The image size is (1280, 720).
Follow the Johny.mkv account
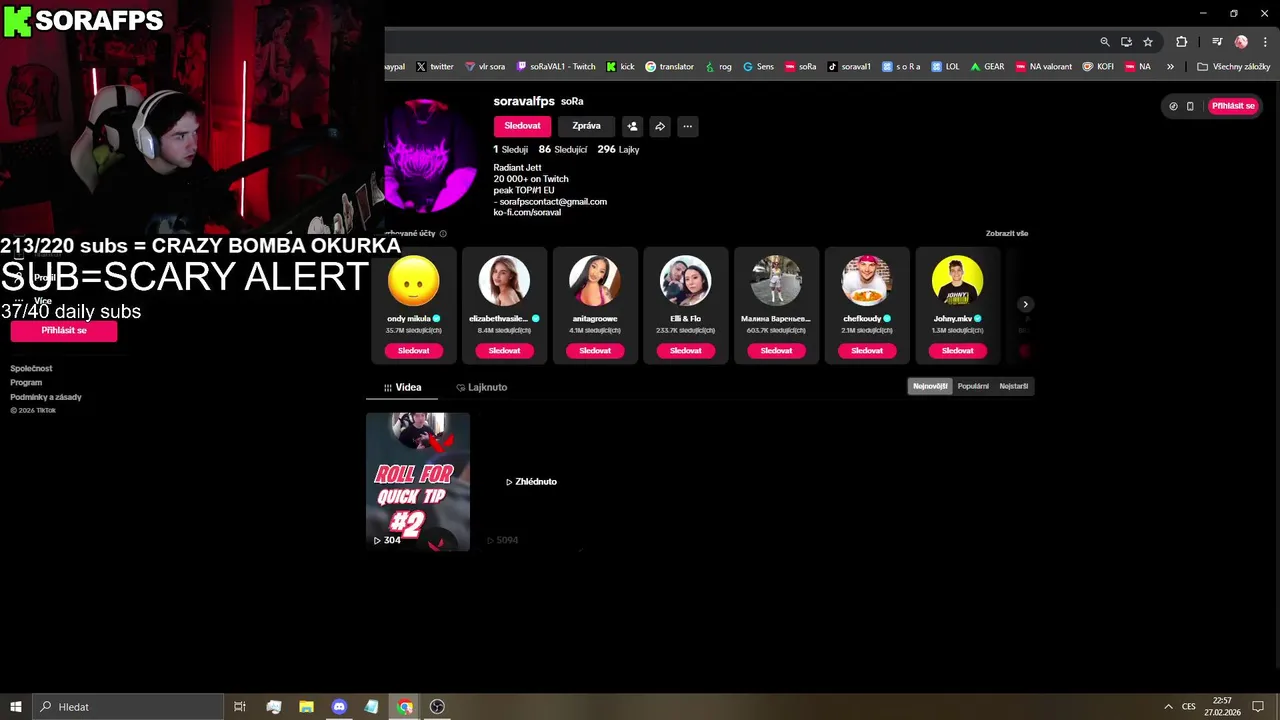click(957, 350)
